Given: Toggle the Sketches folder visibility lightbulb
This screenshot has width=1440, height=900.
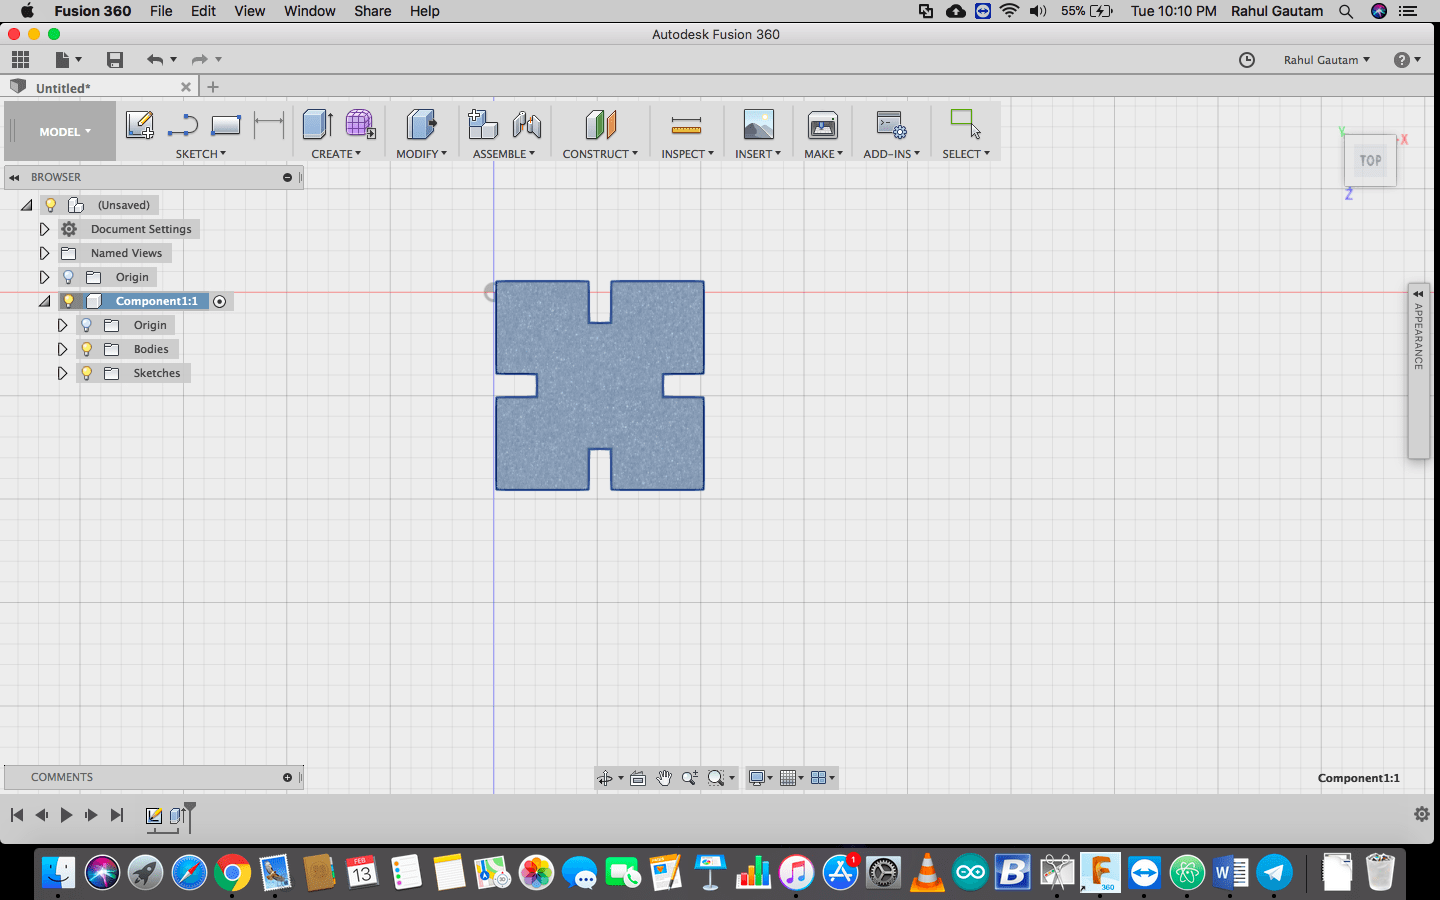Looking at the screenshot, I should pos(87,373).
